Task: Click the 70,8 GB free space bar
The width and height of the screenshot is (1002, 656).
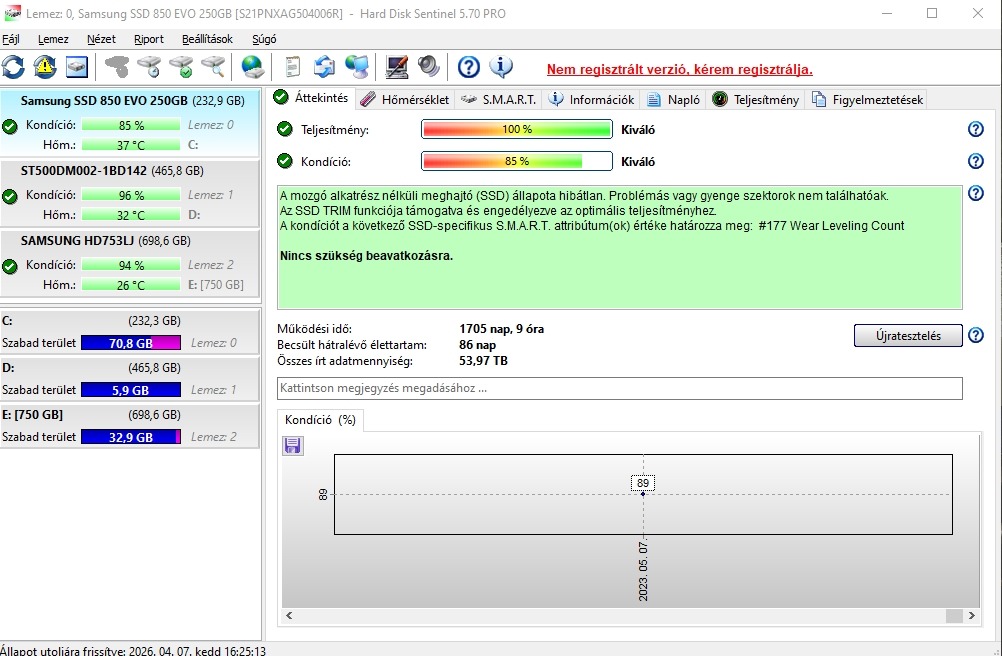Action: pyautogui.click(x=131, y=343)
